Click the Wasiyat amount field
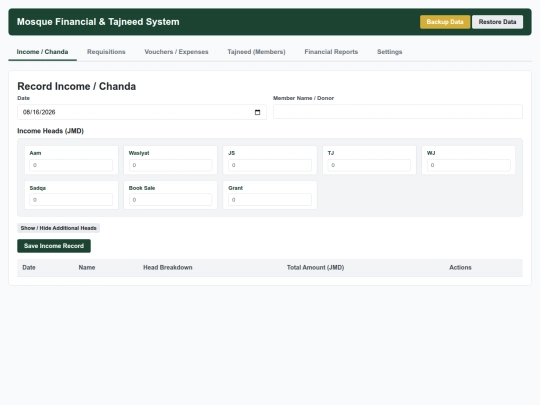The height and width of the screenshot is (405, 540). [x=170, y=165]
